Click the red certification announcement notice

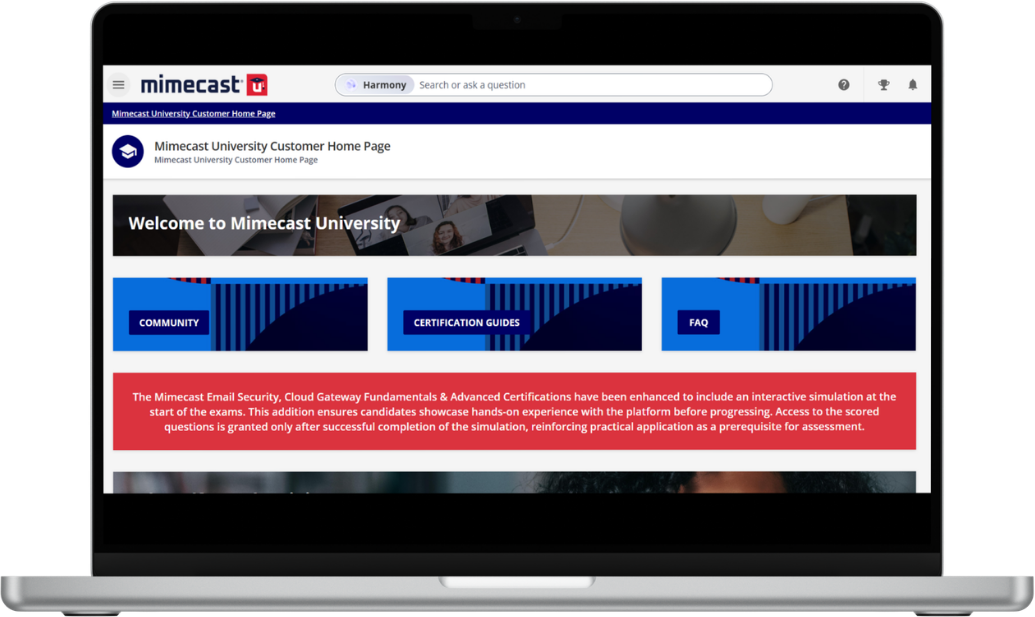coord(514,411)
